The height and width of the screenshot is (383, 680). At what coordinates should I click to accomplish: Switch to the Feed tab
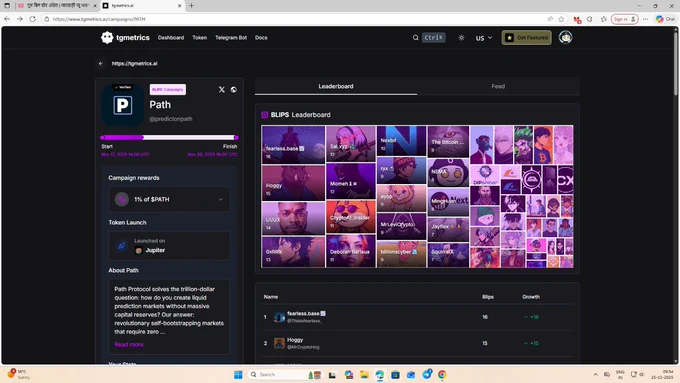click(x=498, y=86)
